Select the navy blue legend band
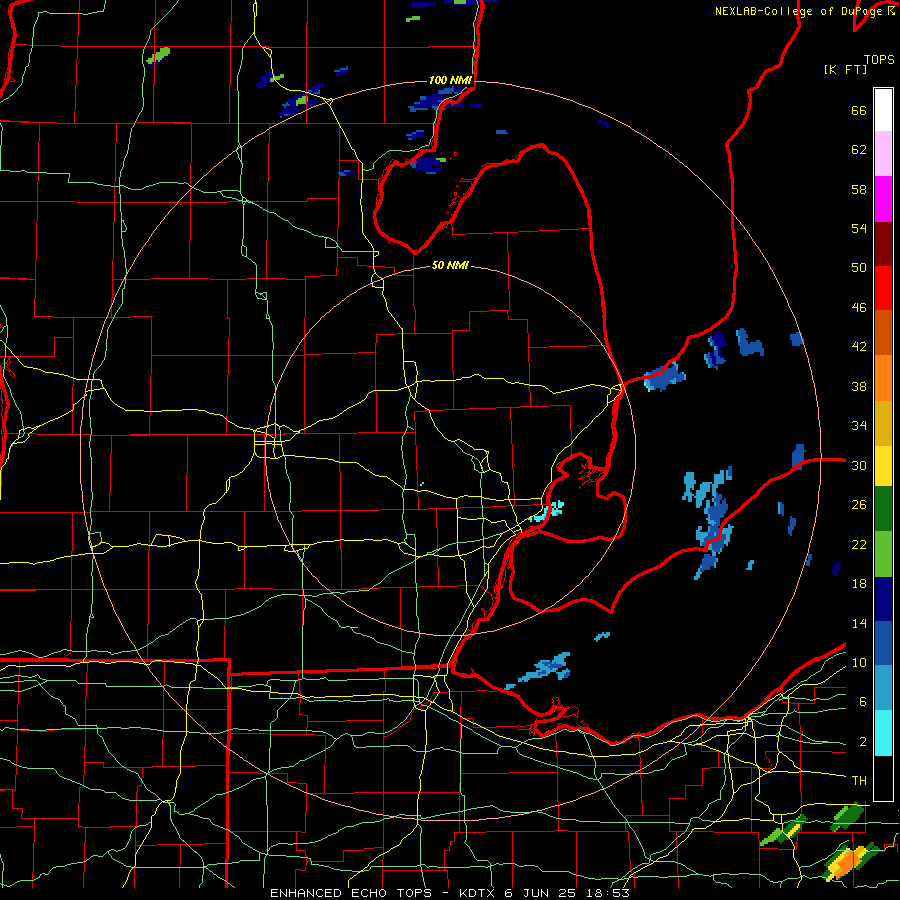The image size is (900, 900). coord(883,599)
